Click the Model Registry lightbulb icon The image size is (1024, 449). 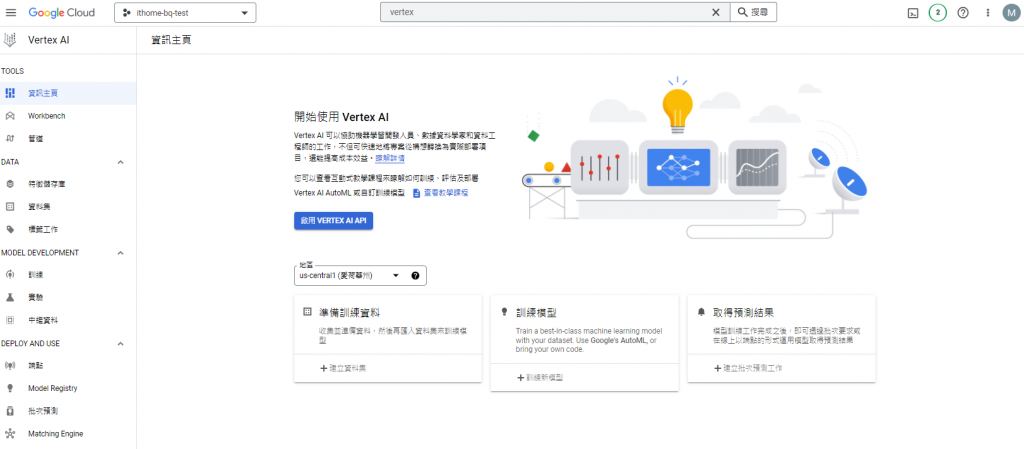10,388
